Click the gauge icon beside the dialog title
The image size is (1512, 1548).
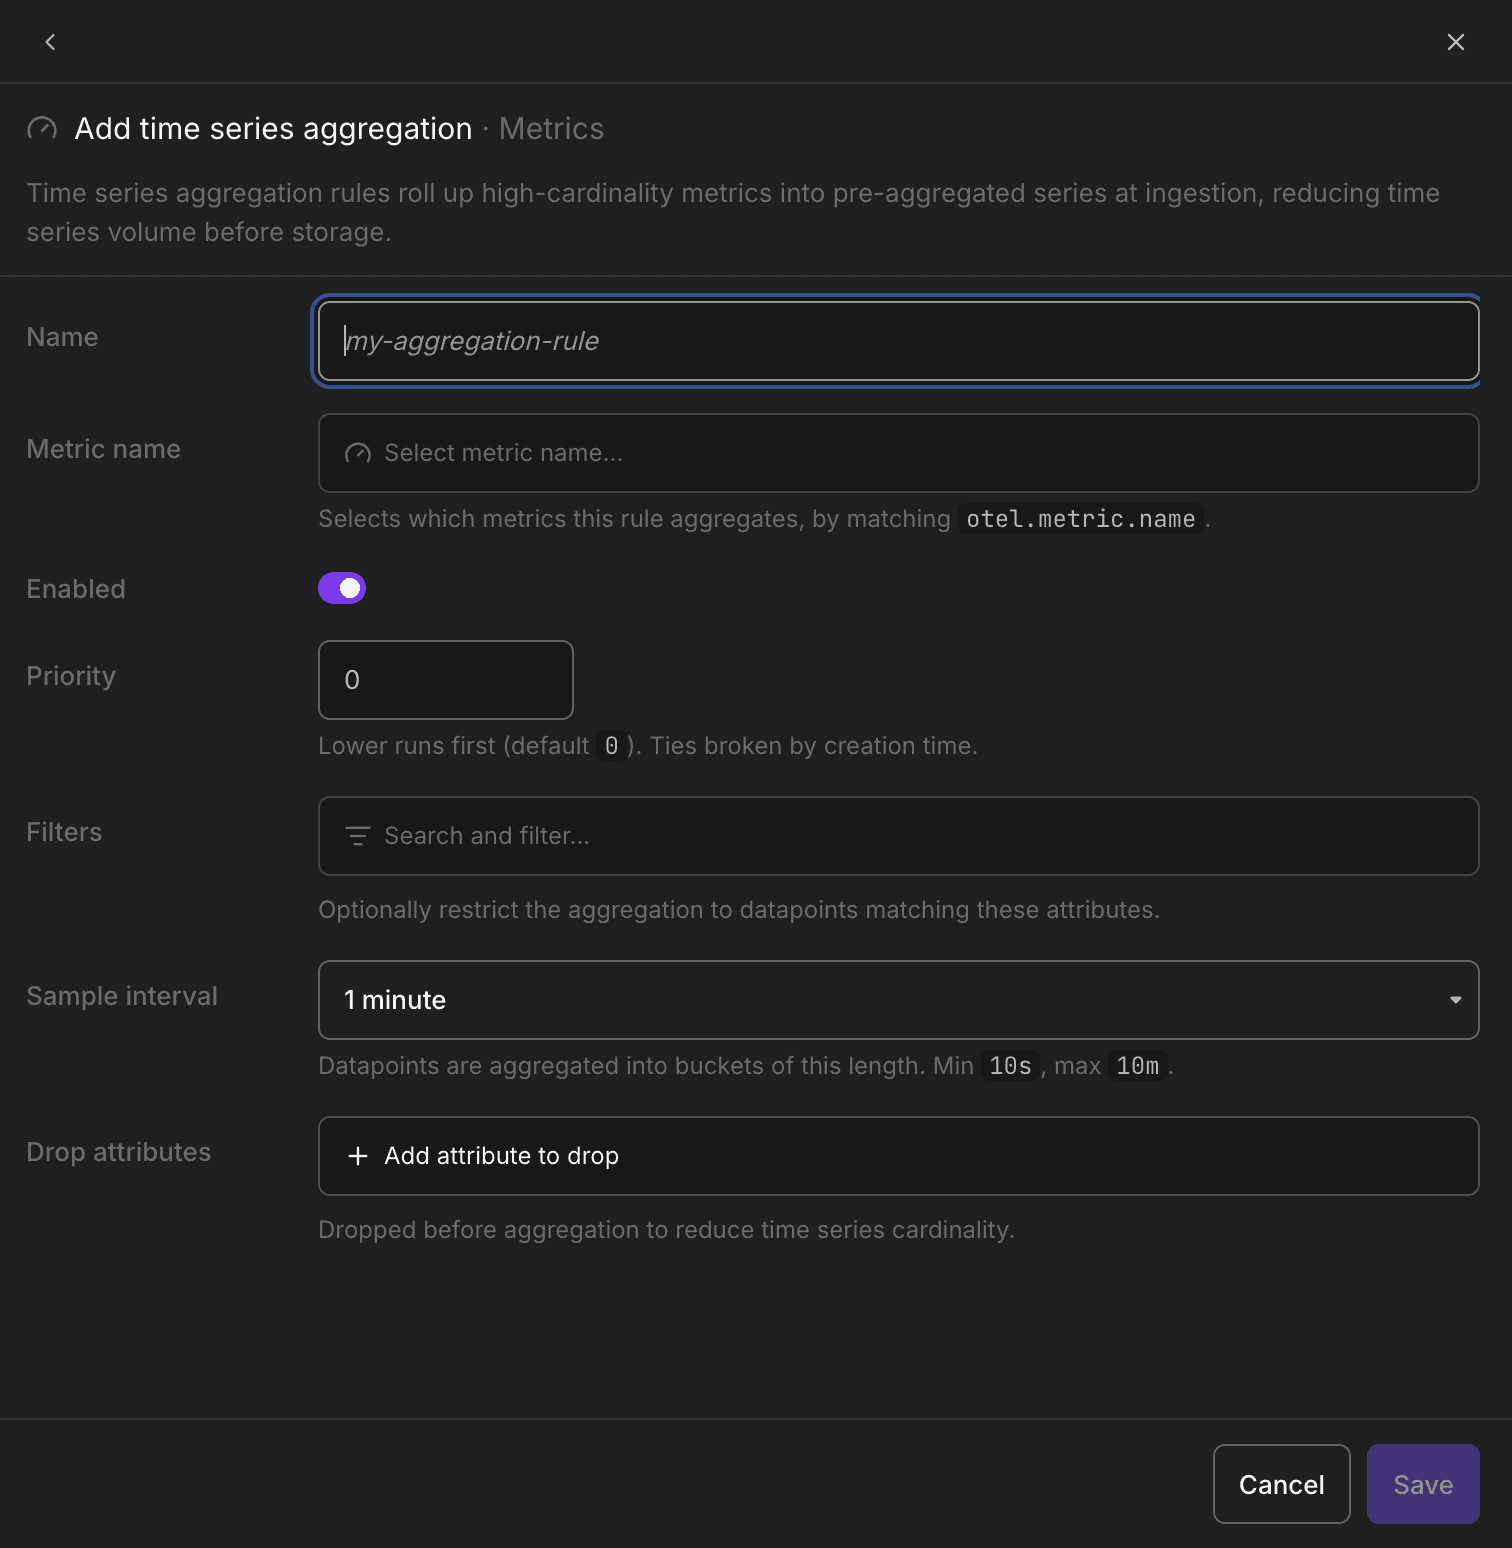pos(42,129)
